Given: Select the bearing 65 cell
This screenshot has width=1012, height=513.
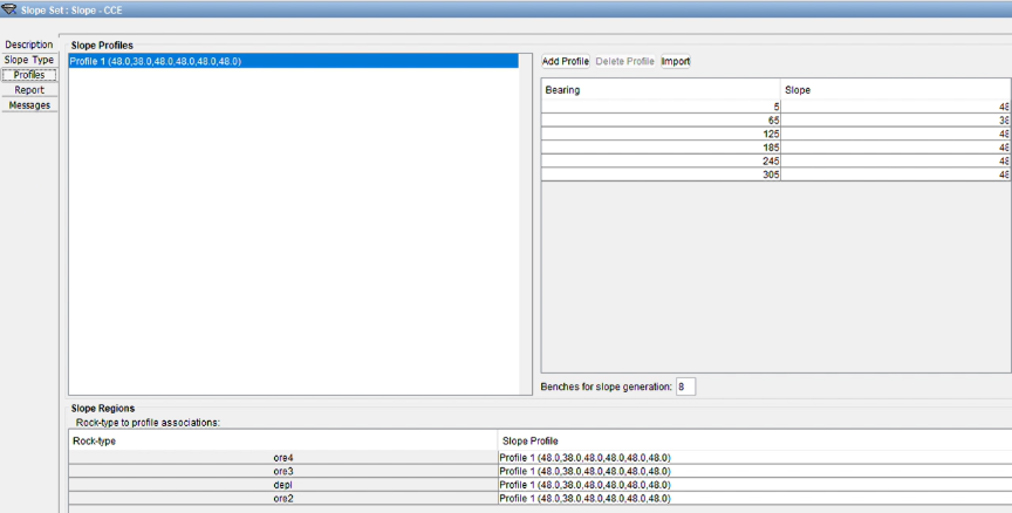Looking at the screenshot, I should (x=661, y=121).
